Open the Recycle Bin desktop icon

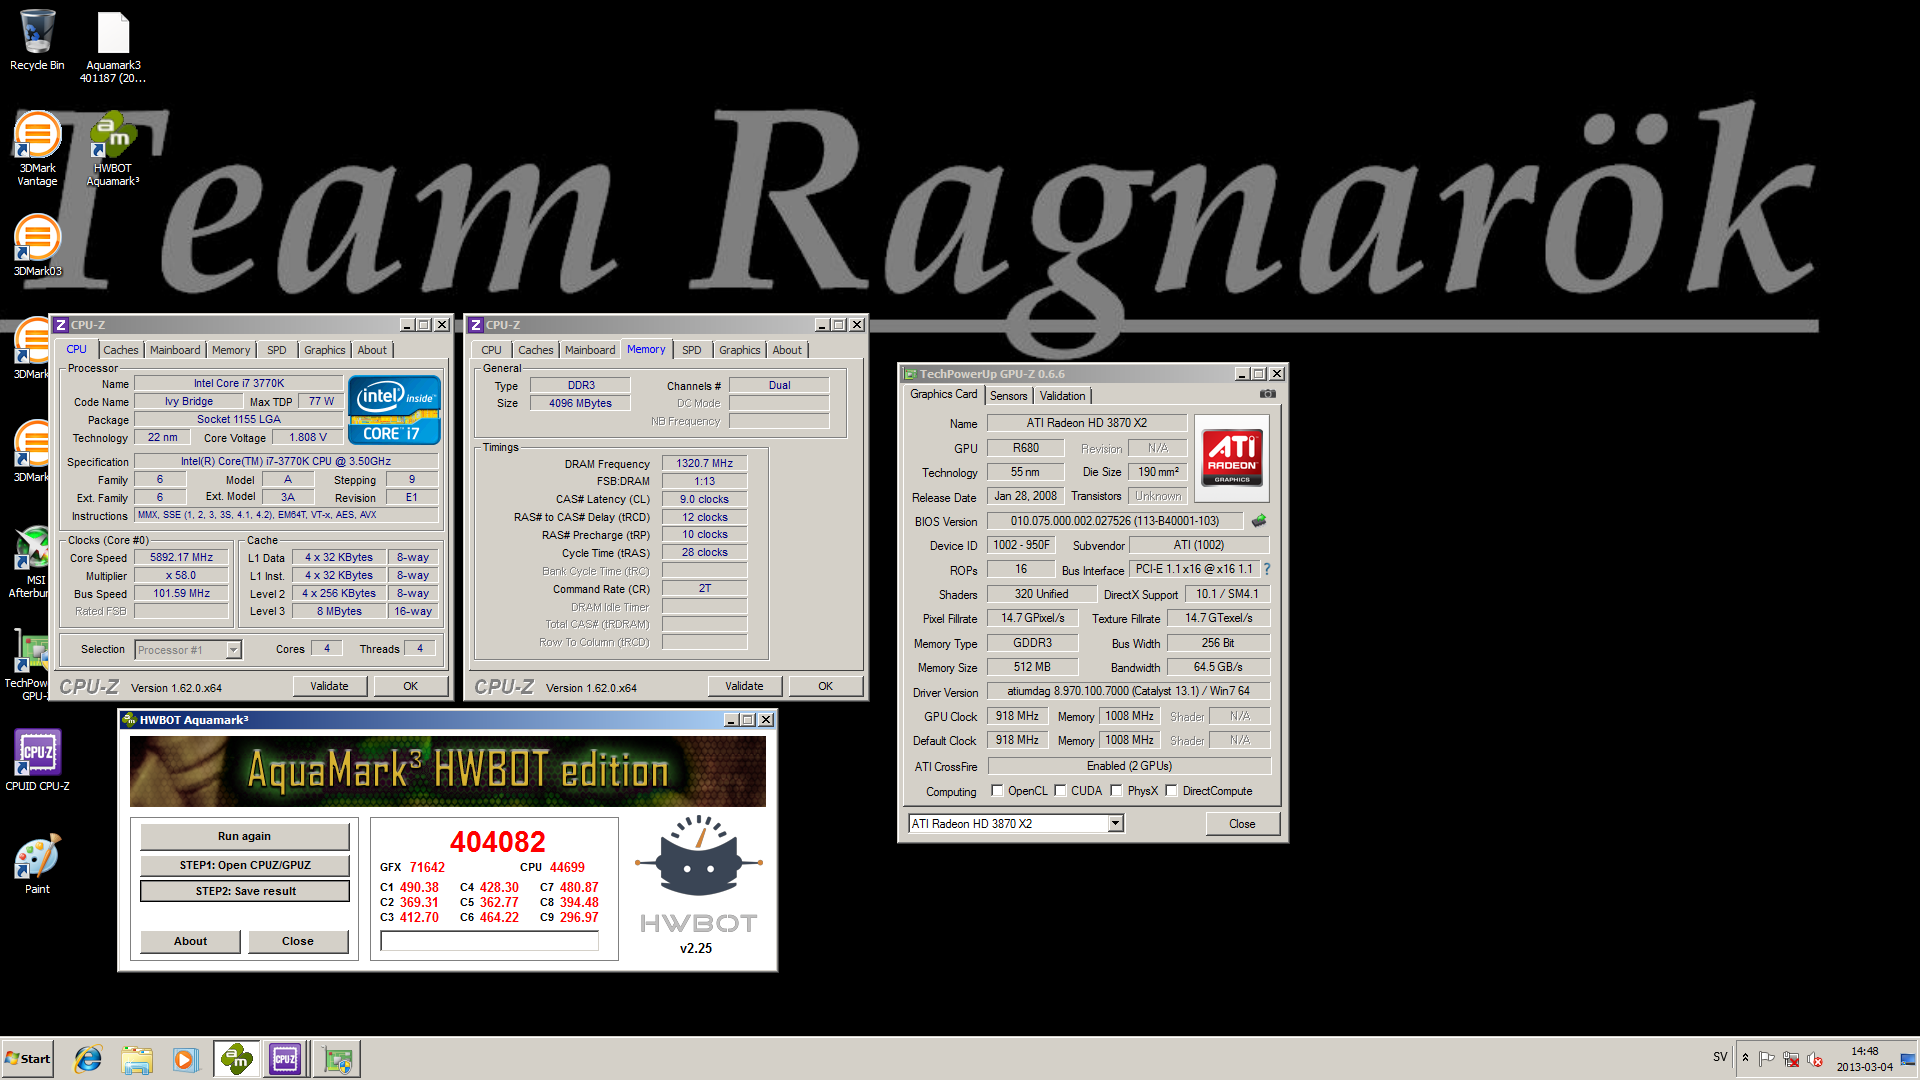pos(37,40)
